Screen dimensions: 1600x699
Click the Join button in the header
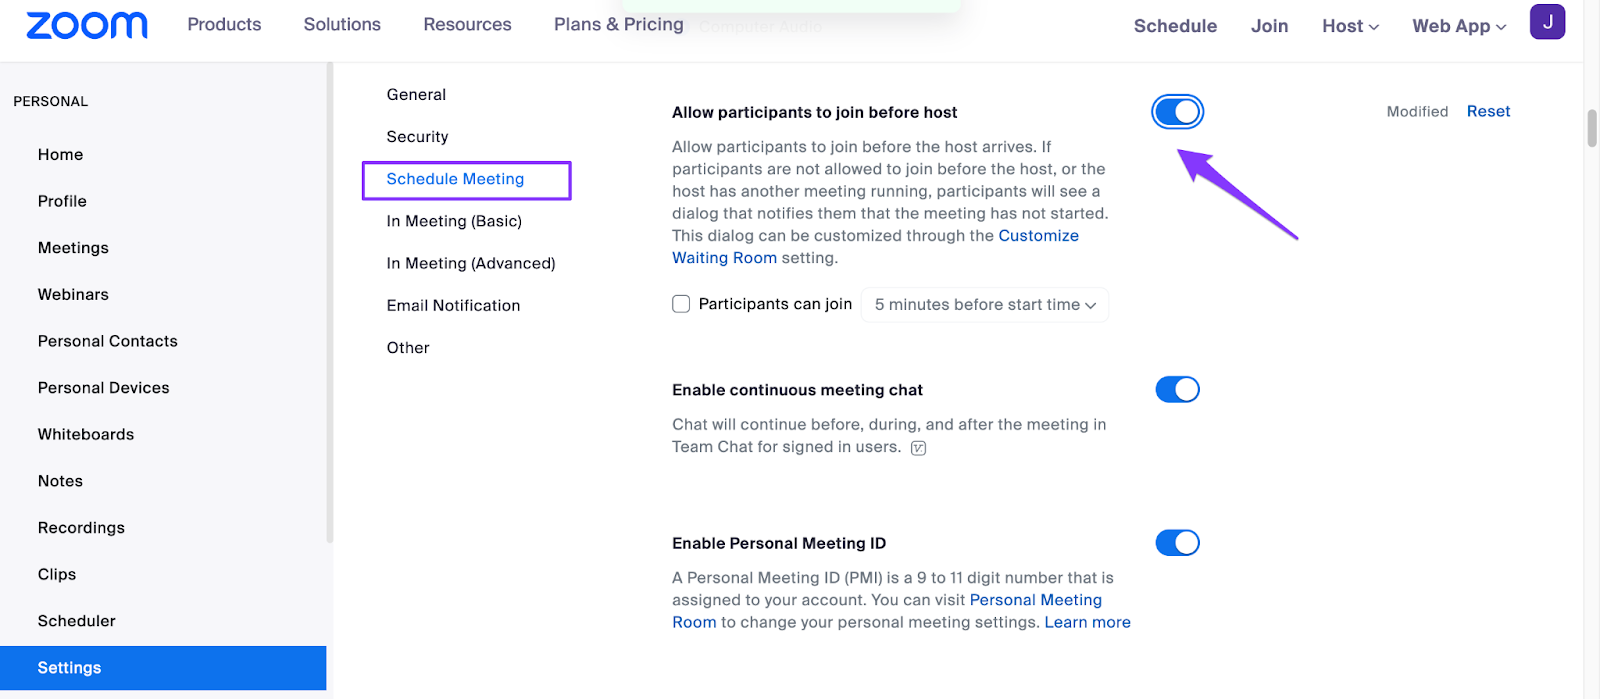pyautogui.click(x=1269, y=26)
